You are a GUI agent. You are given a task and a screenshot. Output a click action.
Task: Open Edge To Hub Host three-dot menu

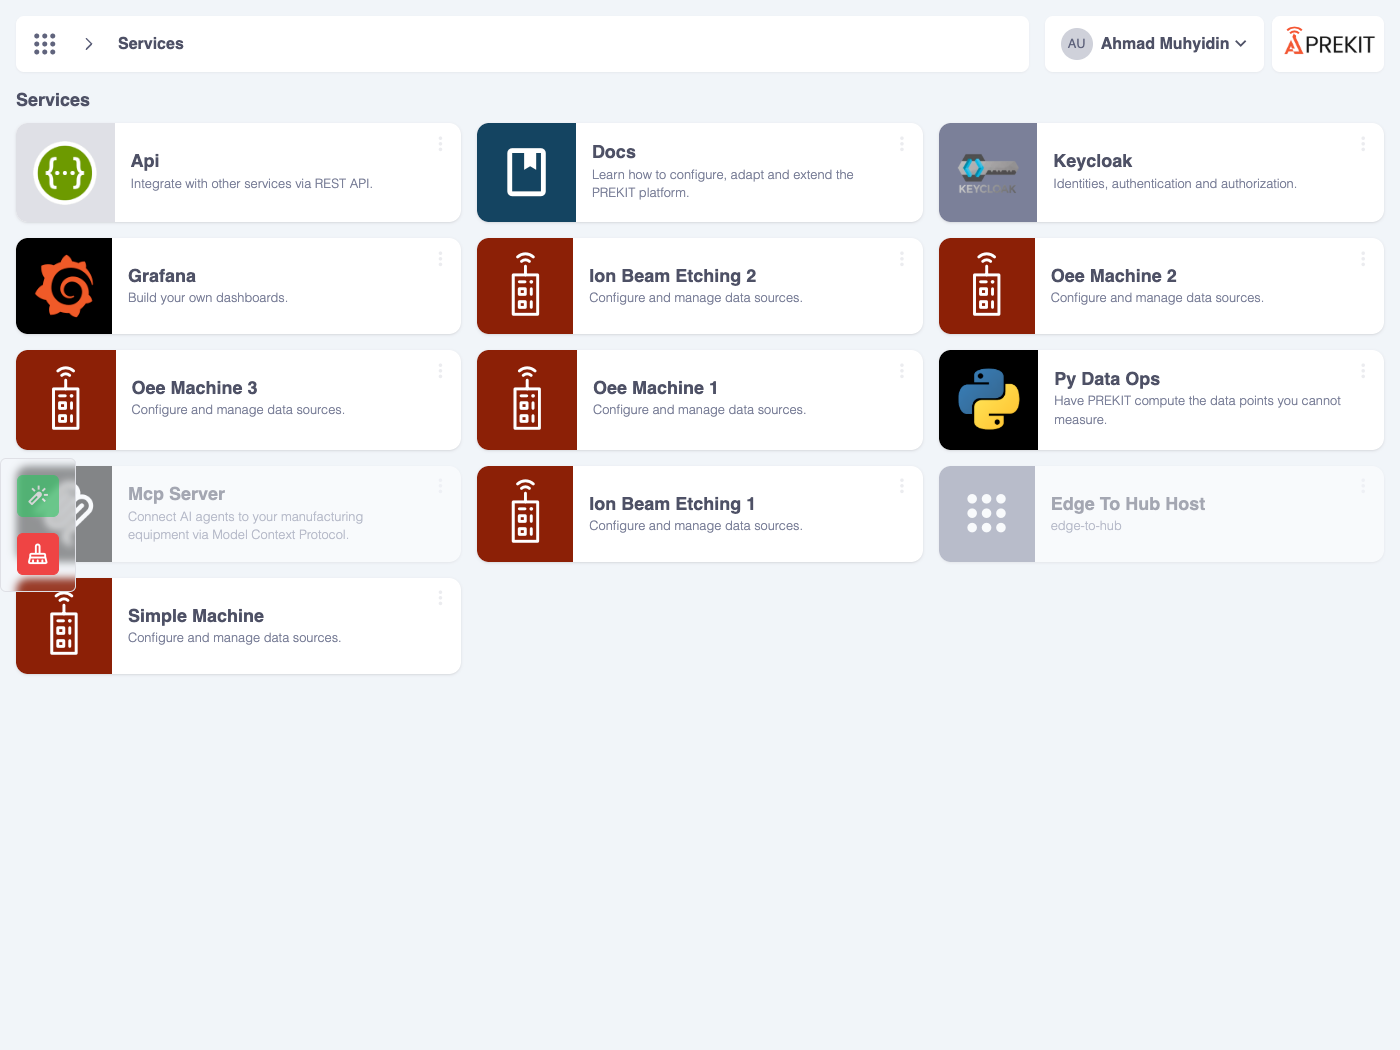(1363, 486)
